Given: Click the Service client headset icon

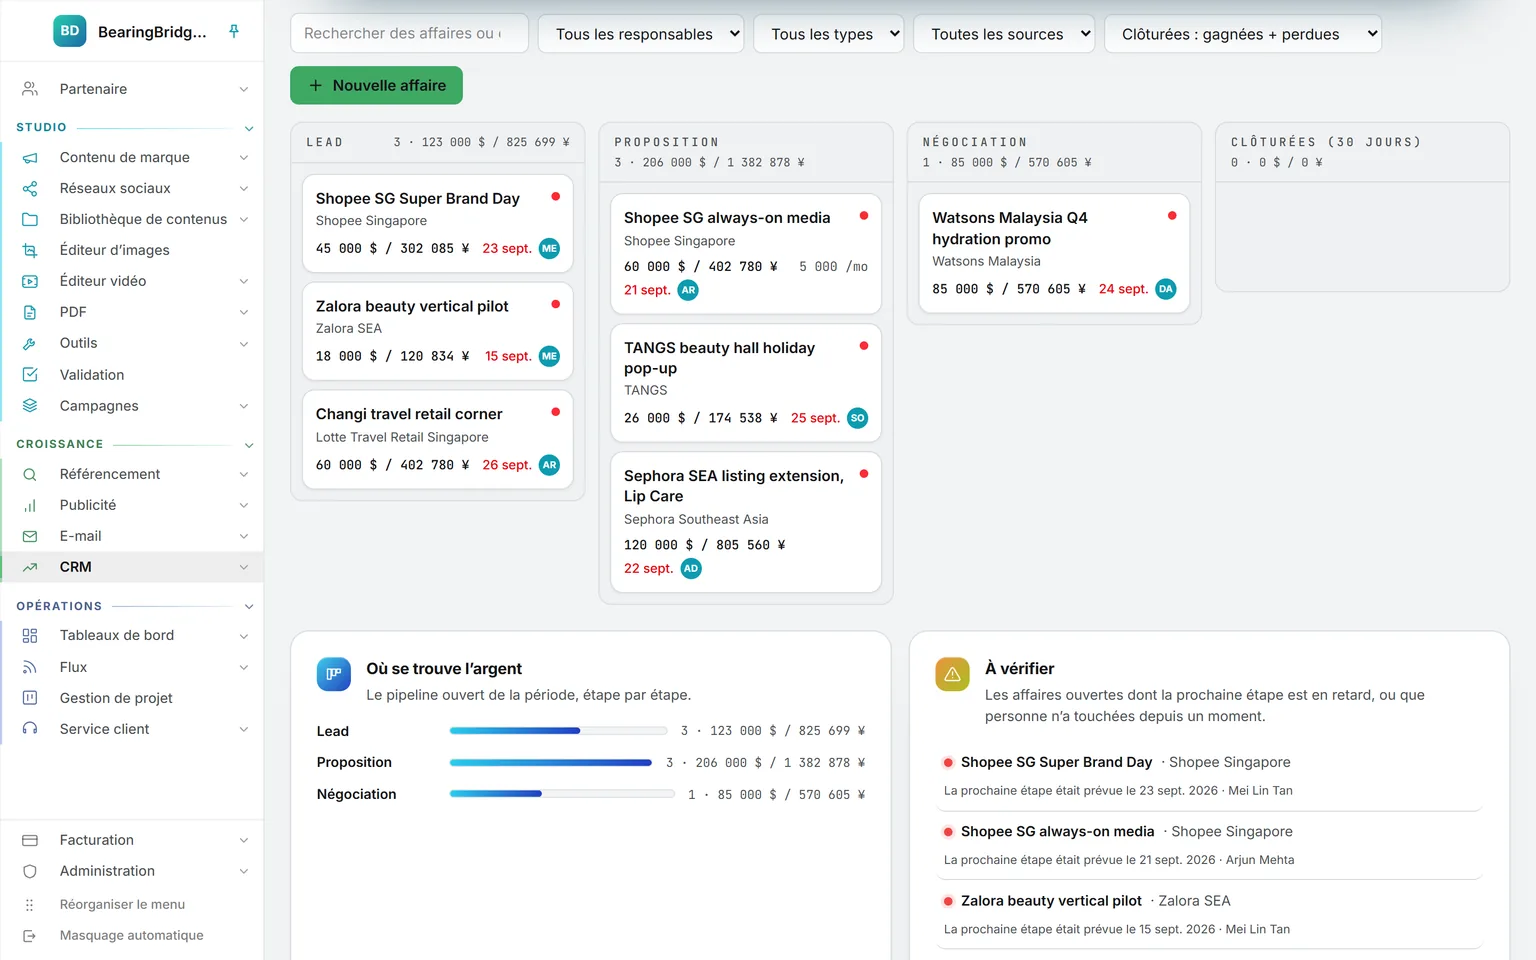Looking at the screenshot, I should pyautogui.click(x=30, y=729).
